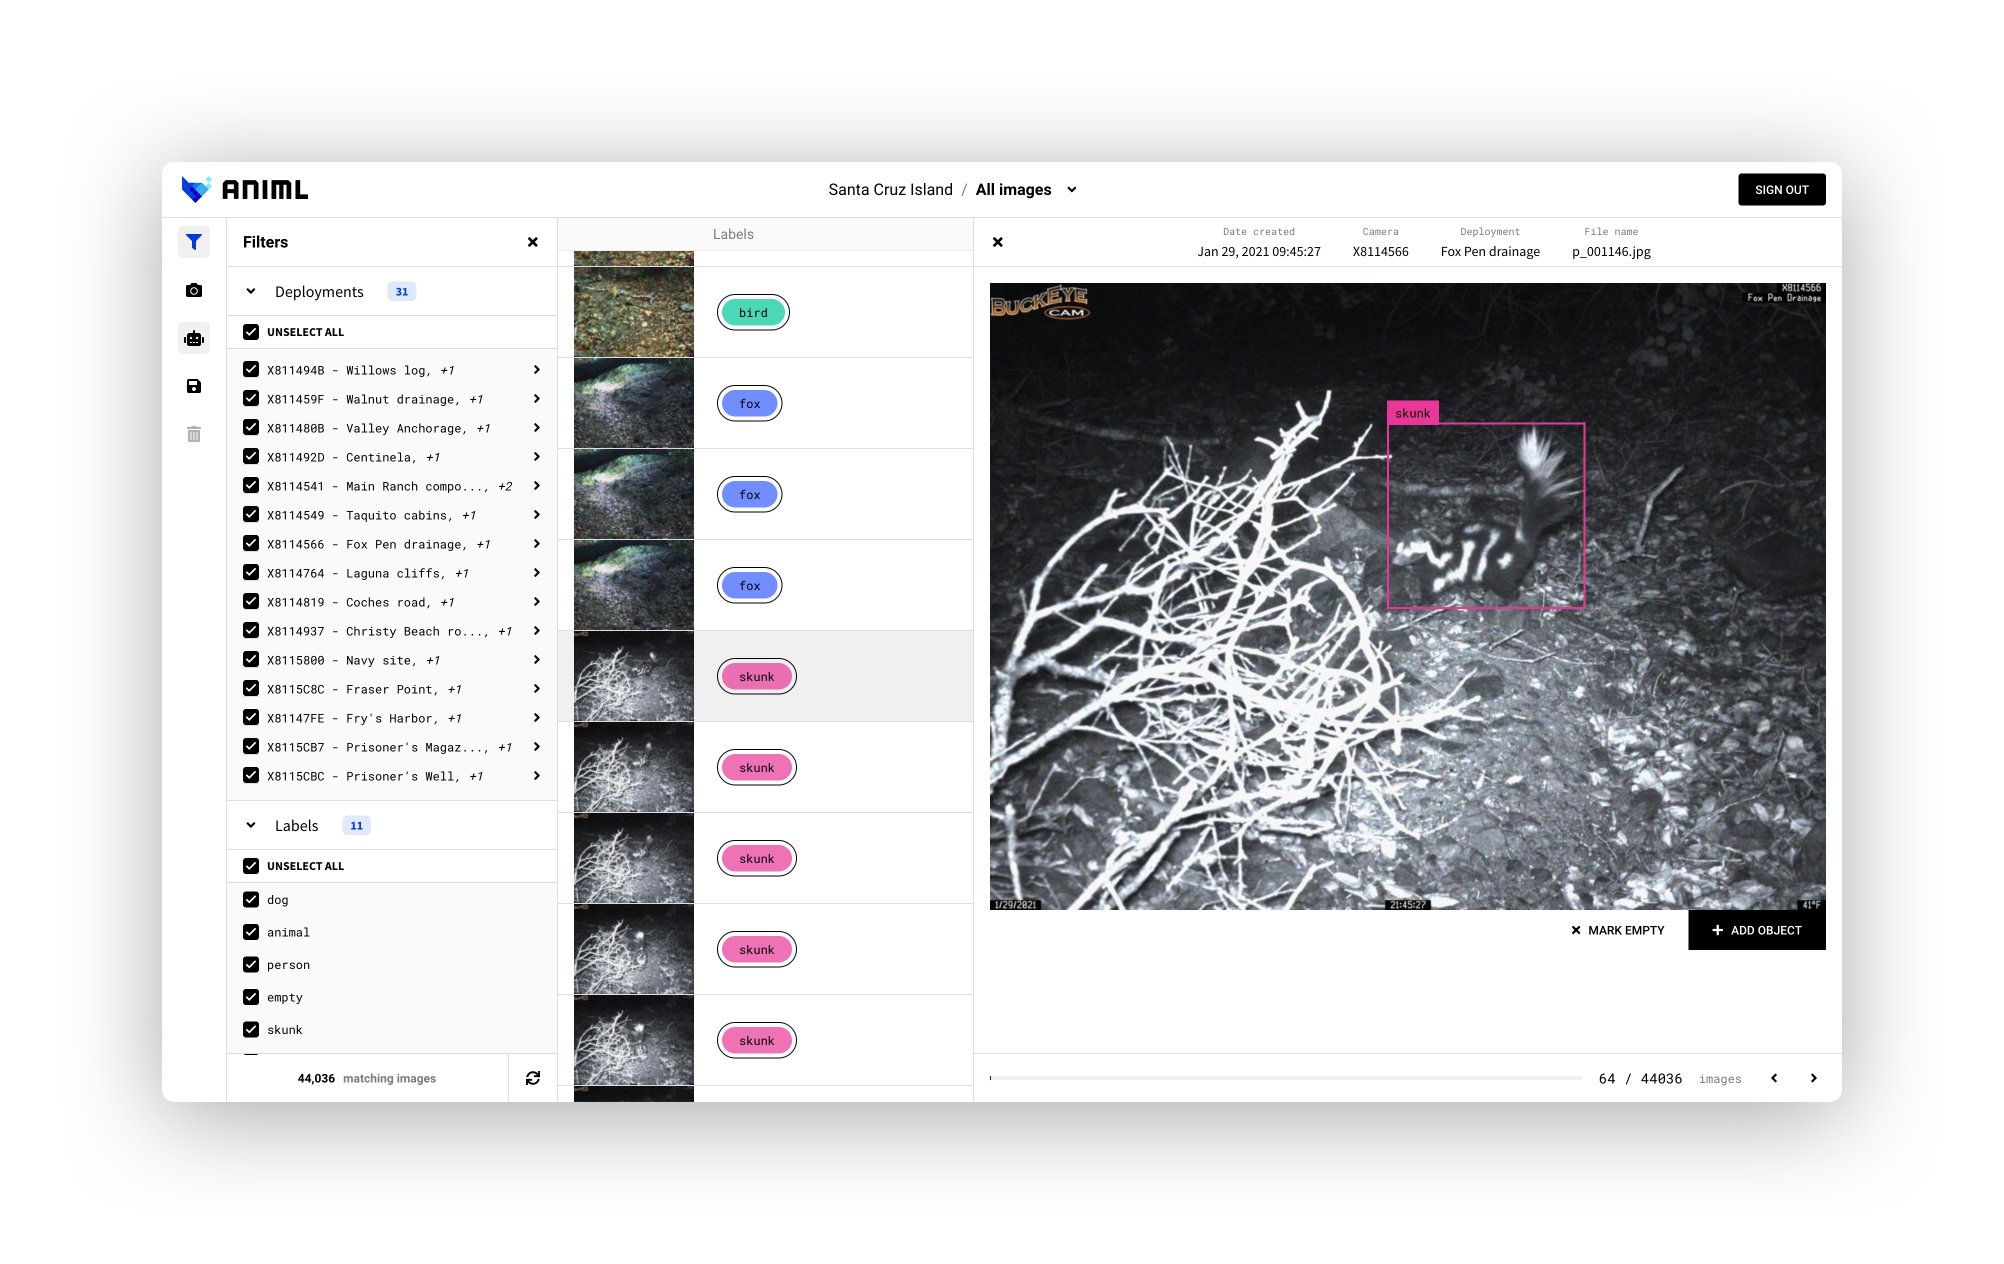This screenshot has height=1264, width=2004.
Task: Open the All images view dropdown
Action: pos(1071,190)
